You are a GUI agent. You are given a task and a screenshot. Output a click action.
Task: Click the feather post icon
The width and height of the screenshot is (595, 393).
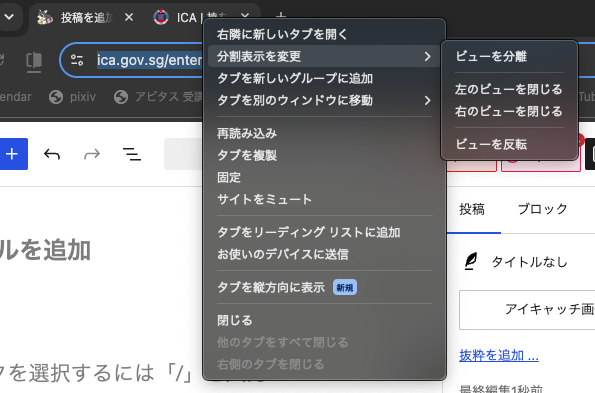(471, 262)
